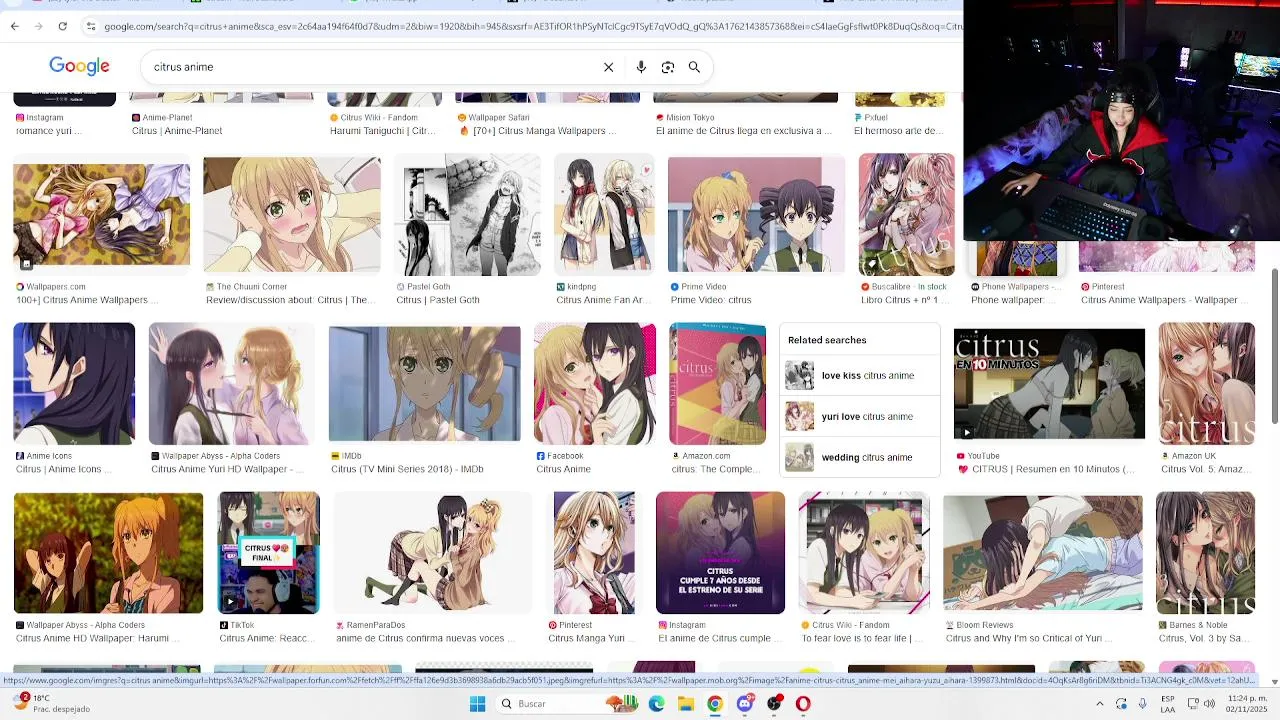Open the Facebook Citrus Anime image
This screenshot has width=1280, height=720.
(x=594, y=383)
